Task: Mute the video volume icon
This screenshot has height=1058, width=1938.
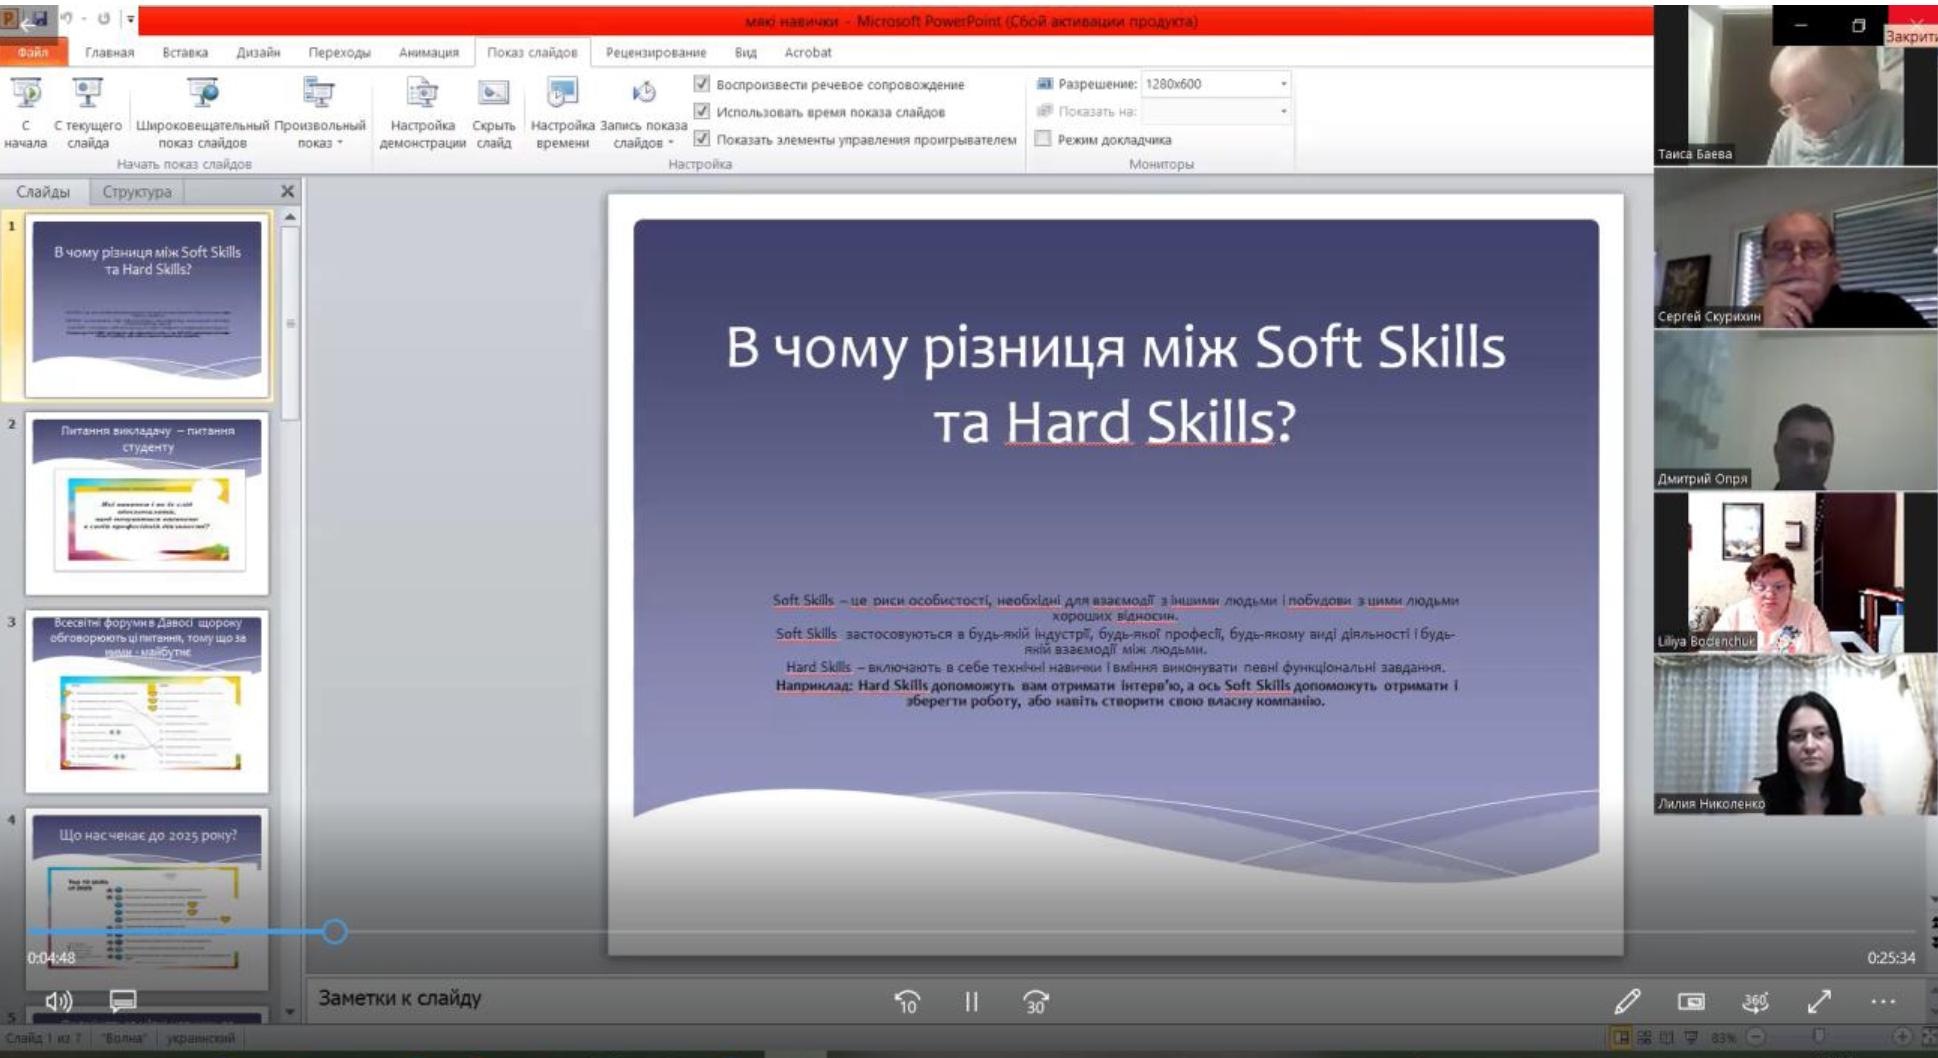Action: tap(59, 1001)
